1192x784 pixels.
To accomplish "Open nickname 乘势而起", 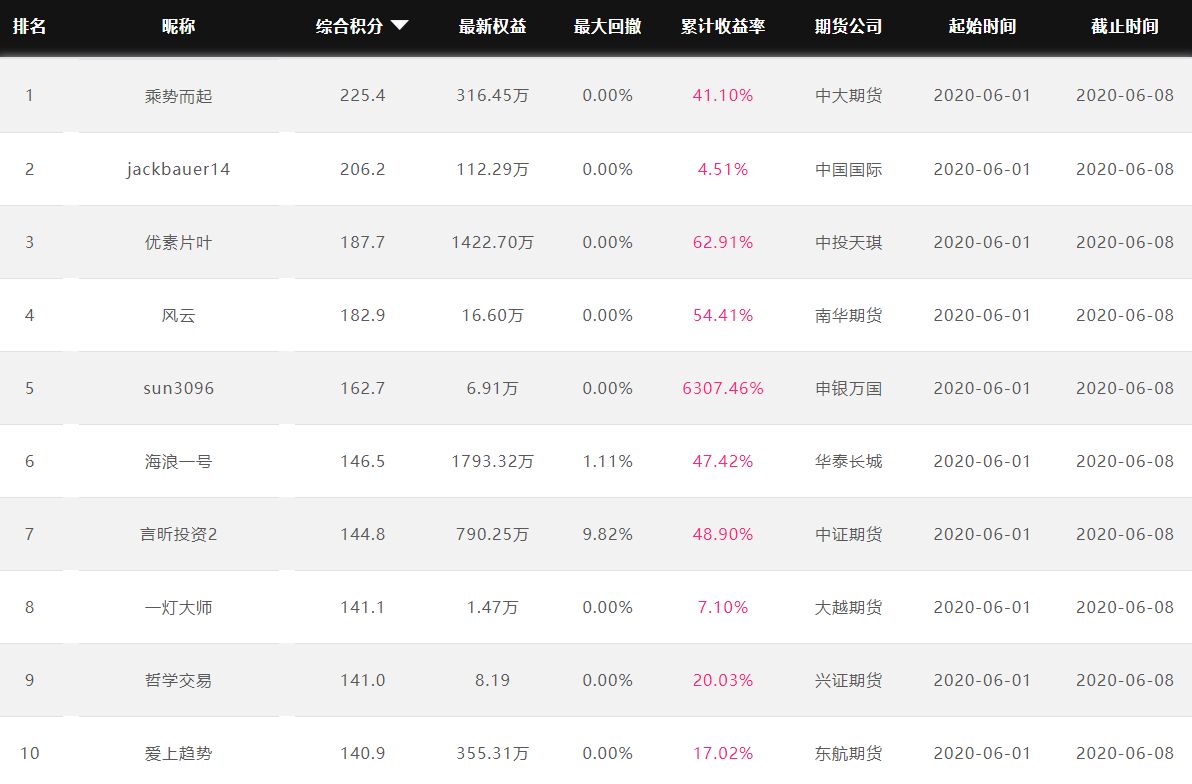I will click(x=179, y=97).
